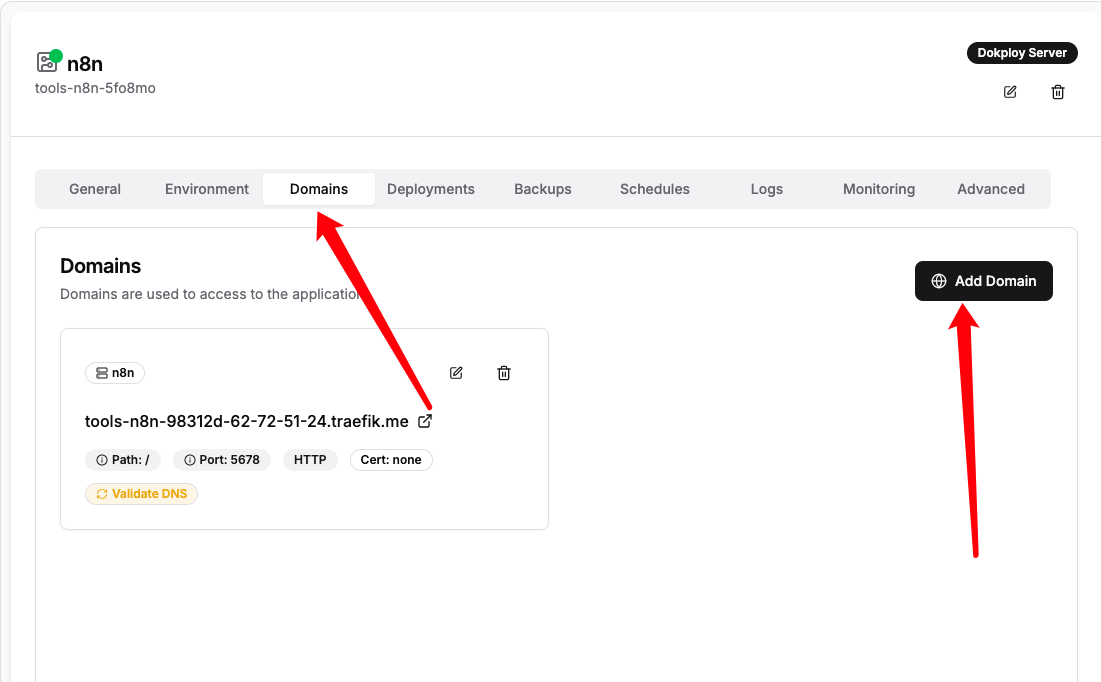The height and width of the screenshot is (682, 1101).
Task: Click the Port: 5678 badge
Action: point(222,460)
